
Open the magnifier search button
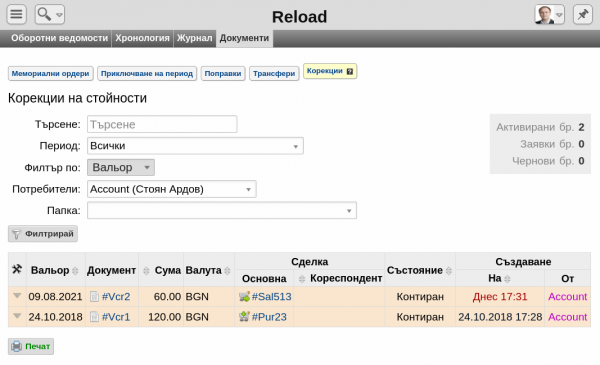50,15
